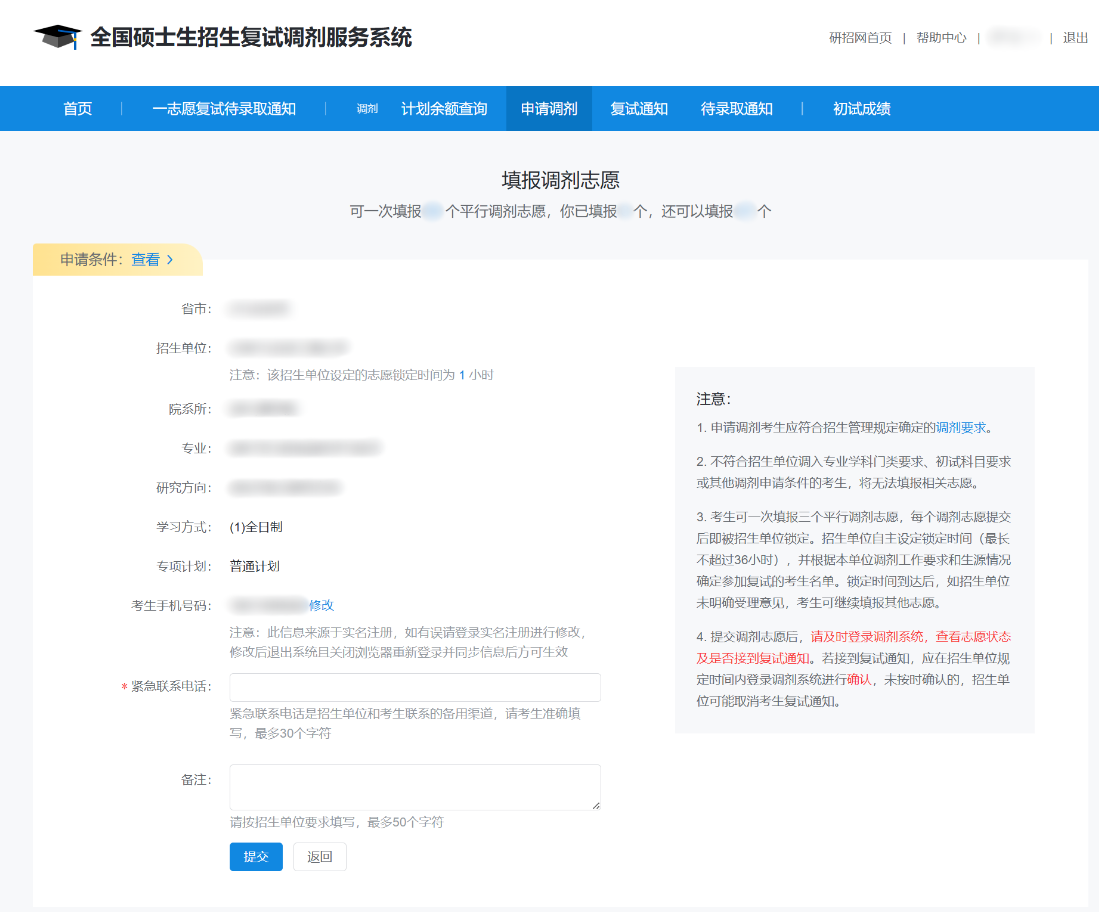Click the 备注 remarks text box
Screen dimensions: 1099x912
414,787
